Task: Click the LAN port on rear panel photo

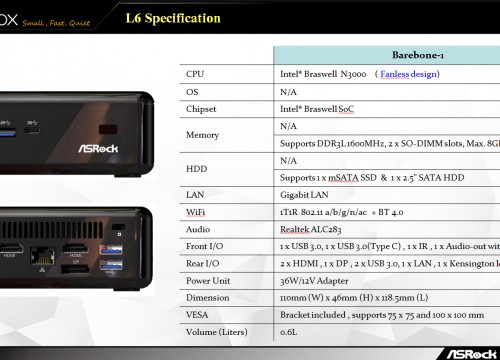Action: pyautogui.click(x=42, y=256)
